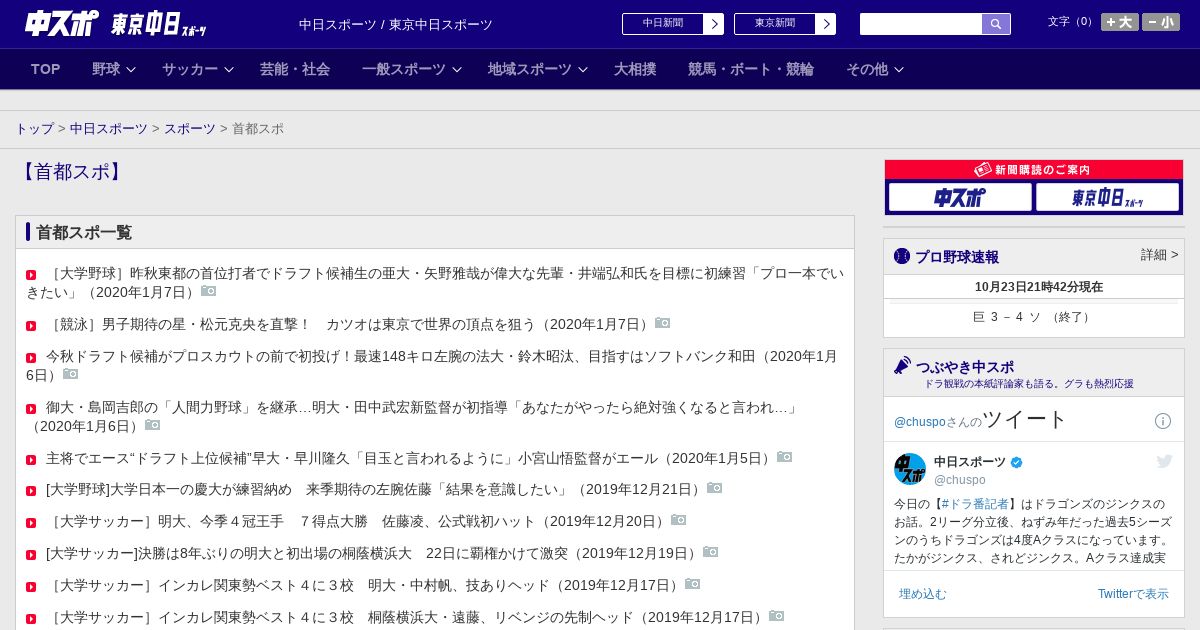This screenshot has width=1200, height=630.
Task: Open article about 亜大・矢野雅哉 first practice
Action: pos(435,283)
